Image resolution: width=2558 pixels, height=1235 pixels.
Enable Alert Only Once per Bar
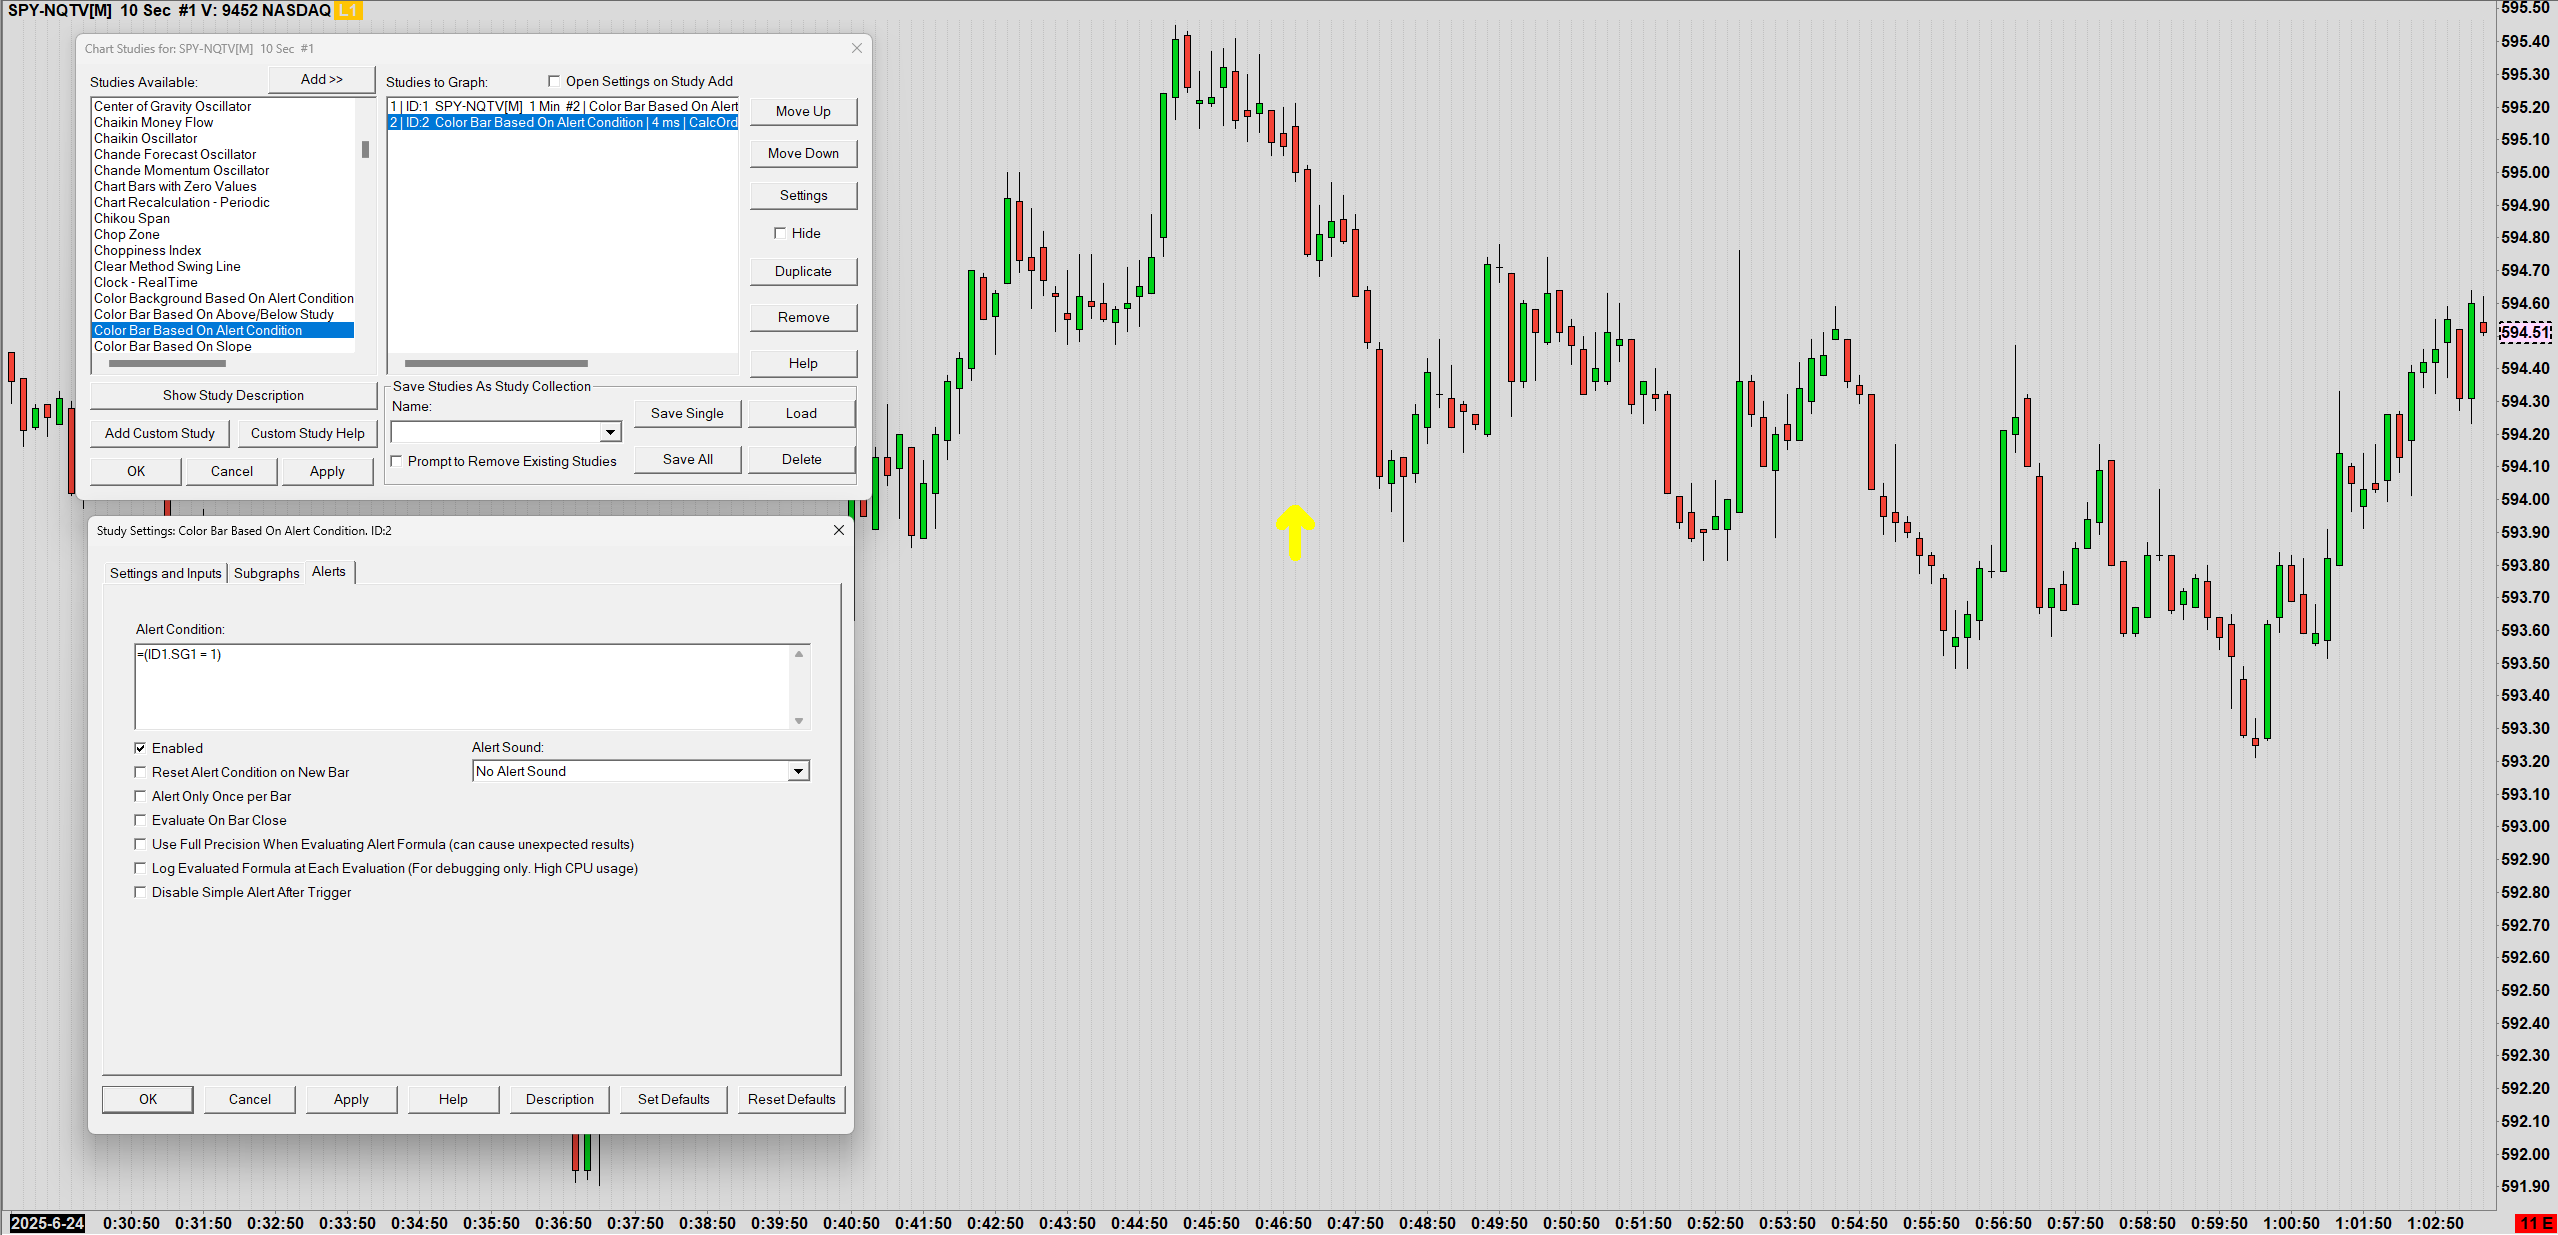tap(141, 796)
